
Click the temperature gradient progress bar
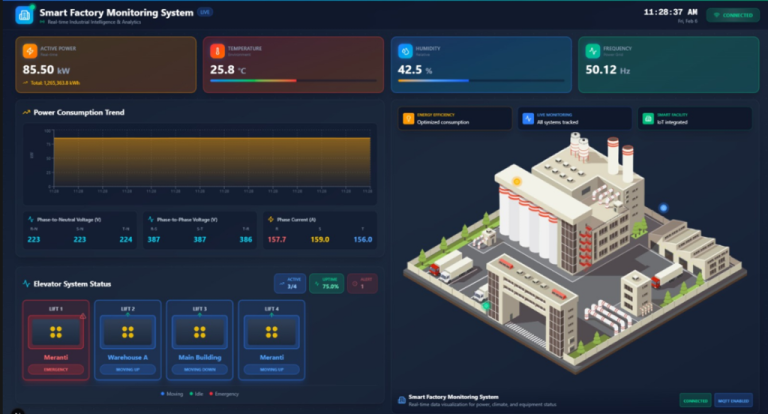tap(293, 80)
